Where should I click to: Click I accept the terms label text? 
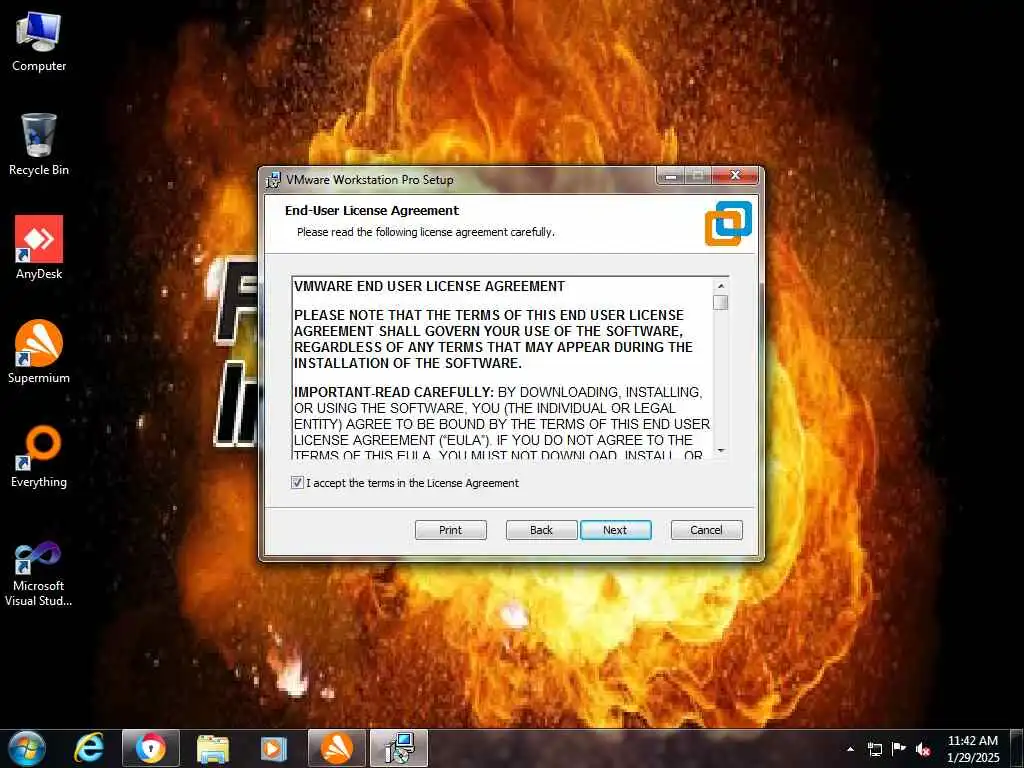[x=412, y=483]
